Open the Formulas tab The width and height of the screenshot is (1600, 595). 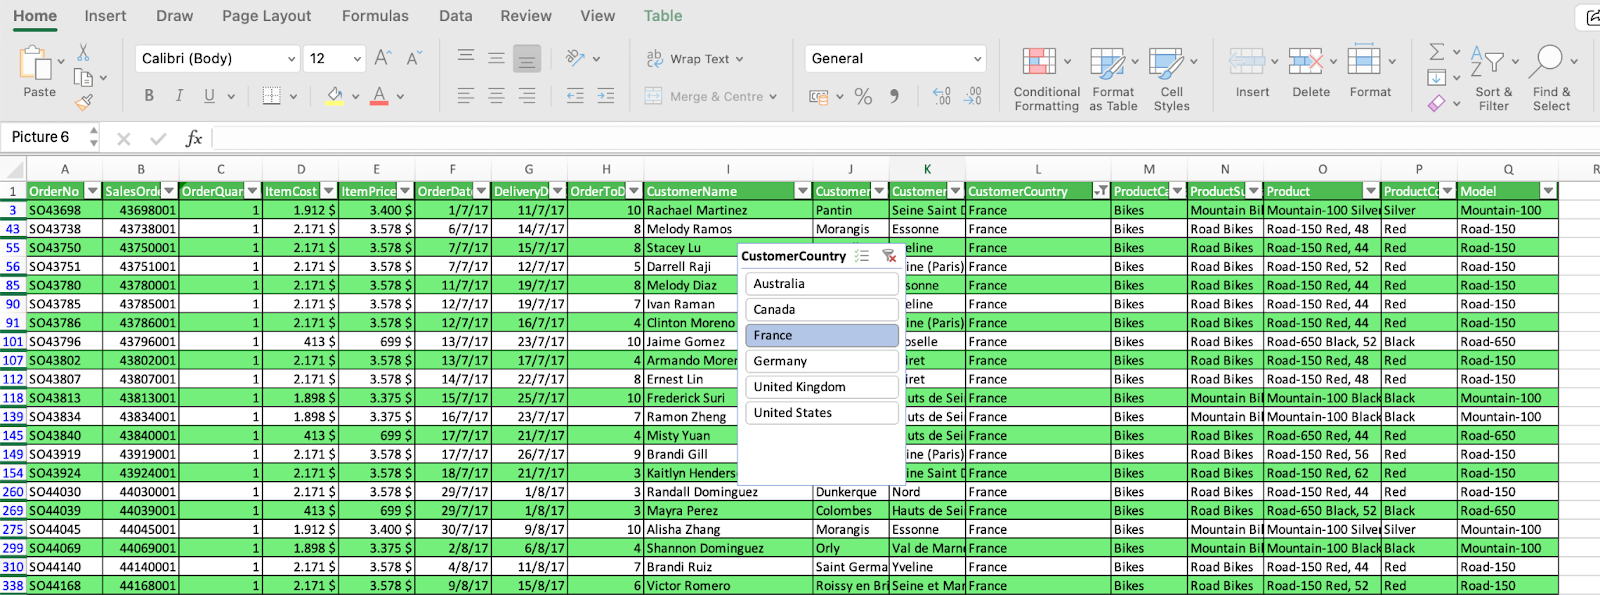pos(375,16)
